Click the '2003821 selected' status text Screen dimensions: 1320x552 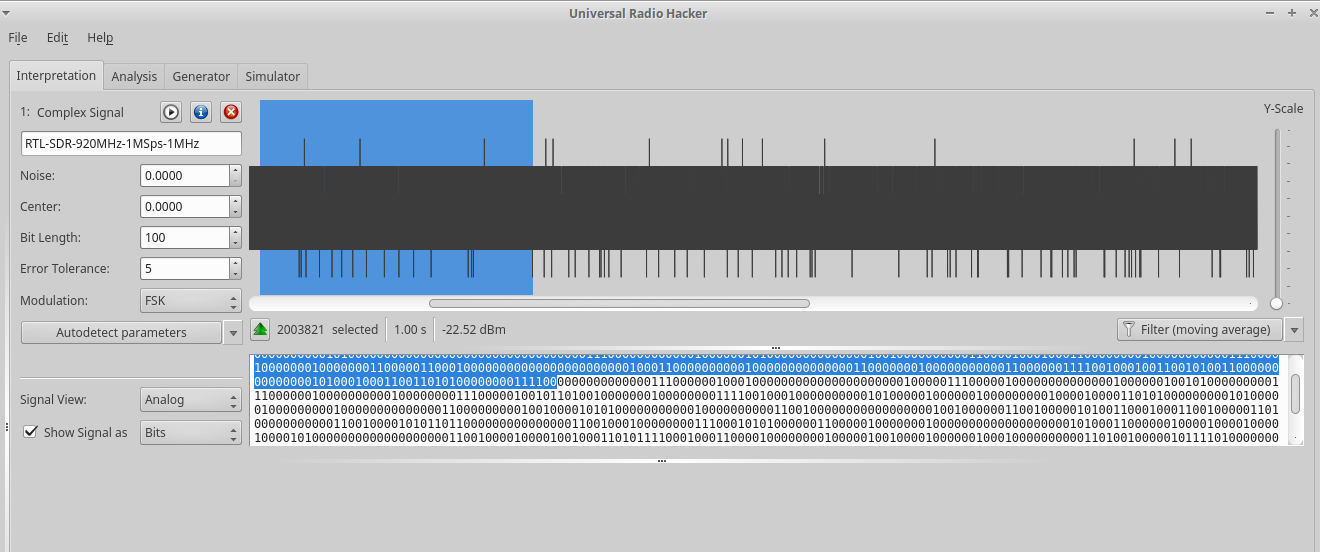coord(327,329)
